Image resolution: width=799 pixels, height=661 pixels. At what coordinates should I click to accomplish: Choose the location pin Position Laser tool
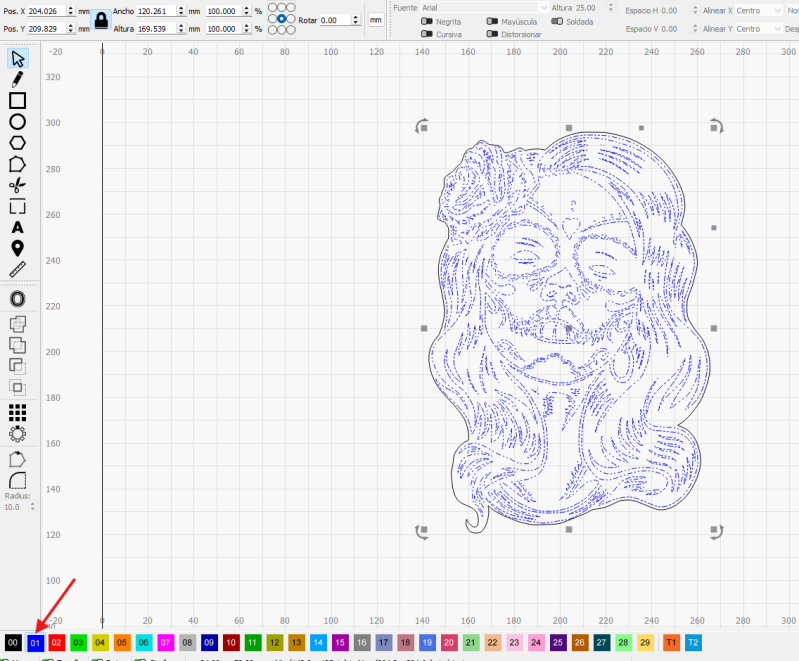(x=17, y=248)
